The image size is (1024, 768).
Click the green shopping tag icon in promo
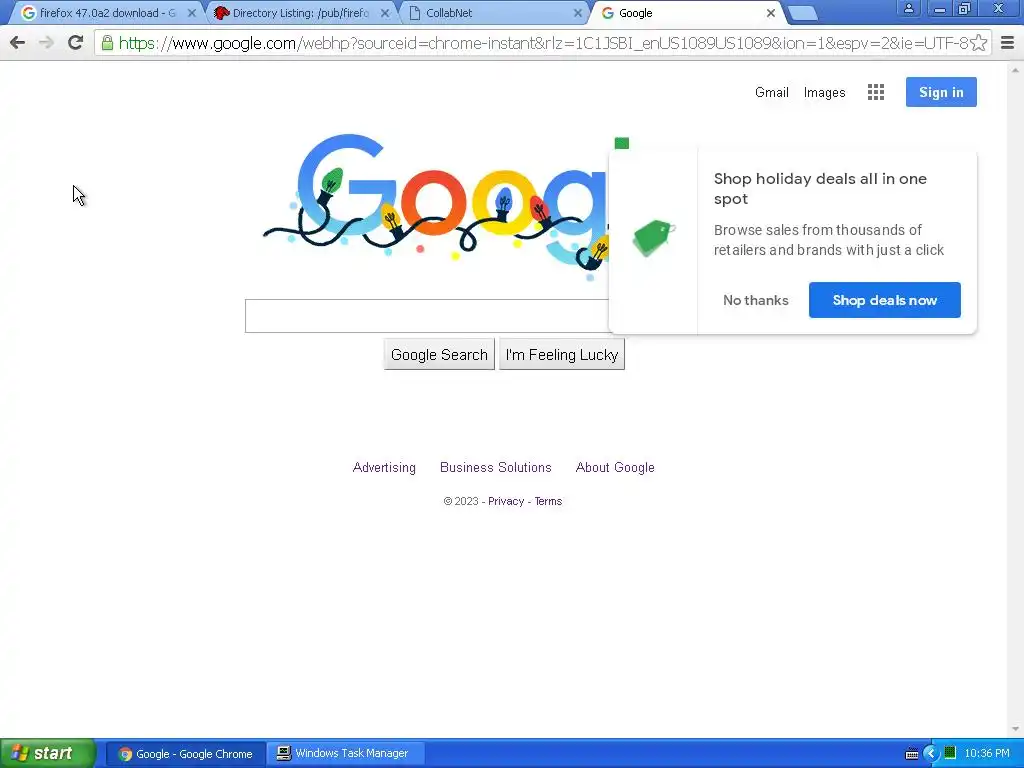[654, 238]
